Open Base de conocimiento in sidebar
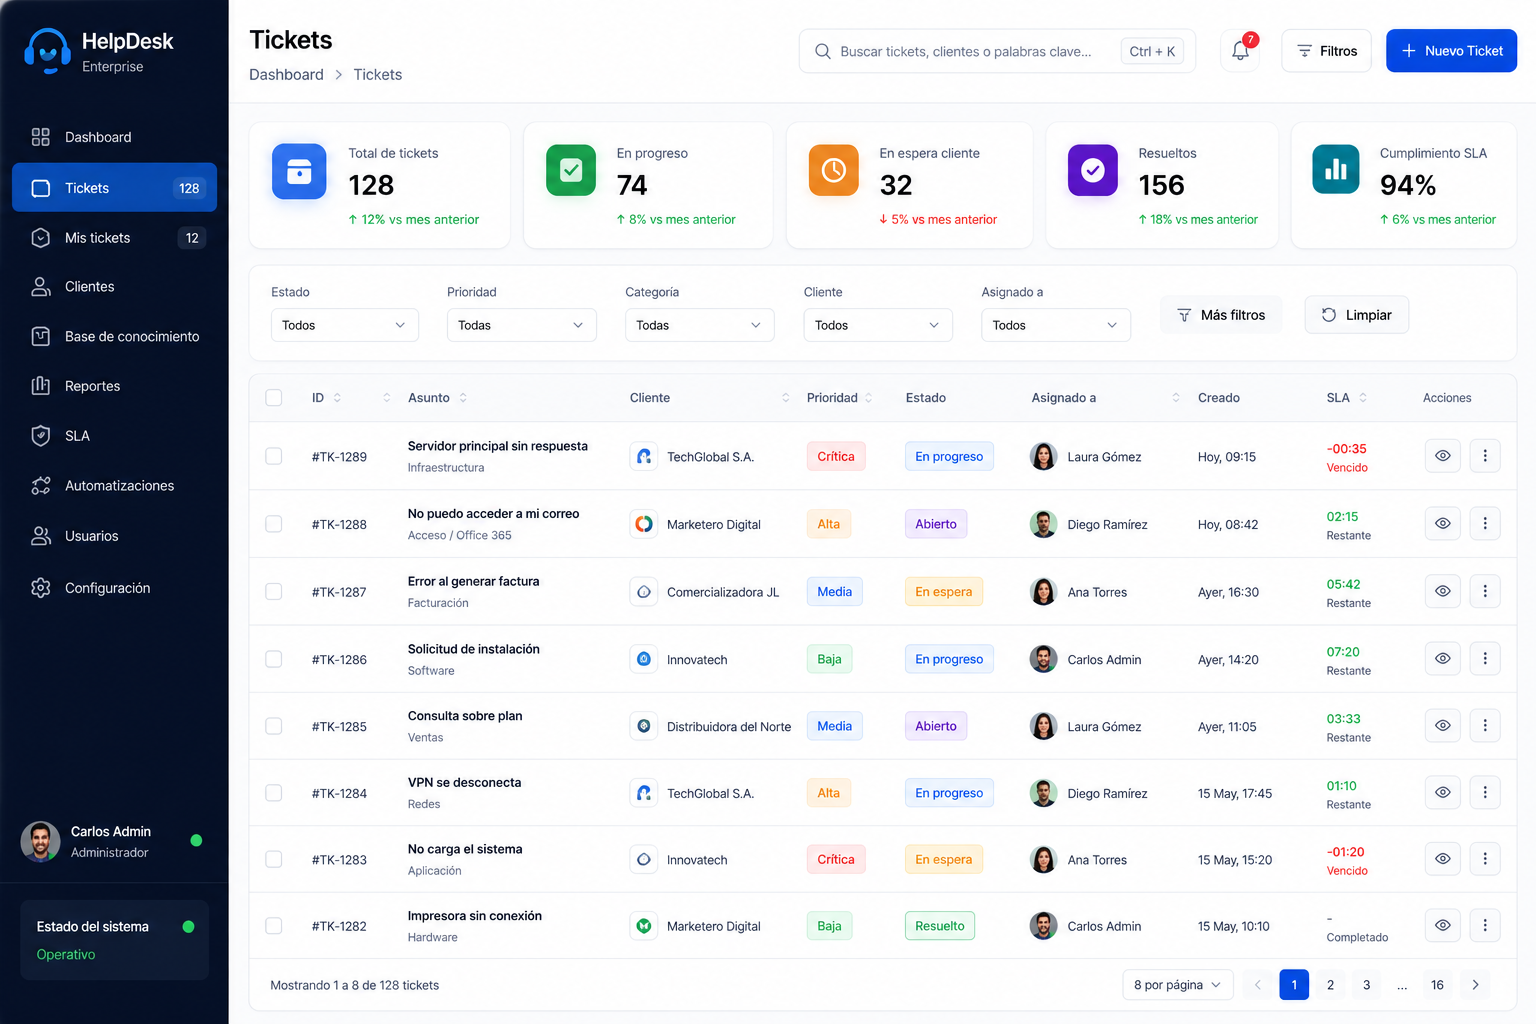Screen dimensions: 1536x1024 tap(114, 337)
